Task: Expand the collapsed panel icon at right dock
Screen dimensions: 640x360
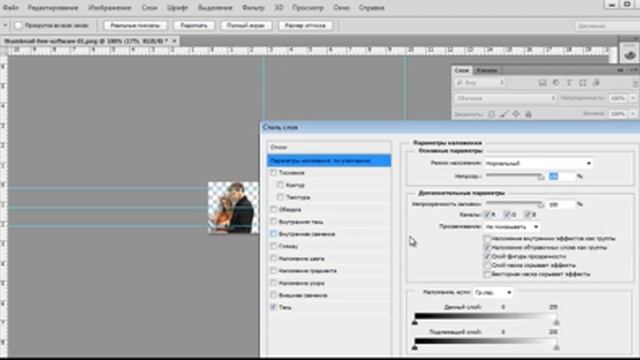Action: click(x=629, y=54)
